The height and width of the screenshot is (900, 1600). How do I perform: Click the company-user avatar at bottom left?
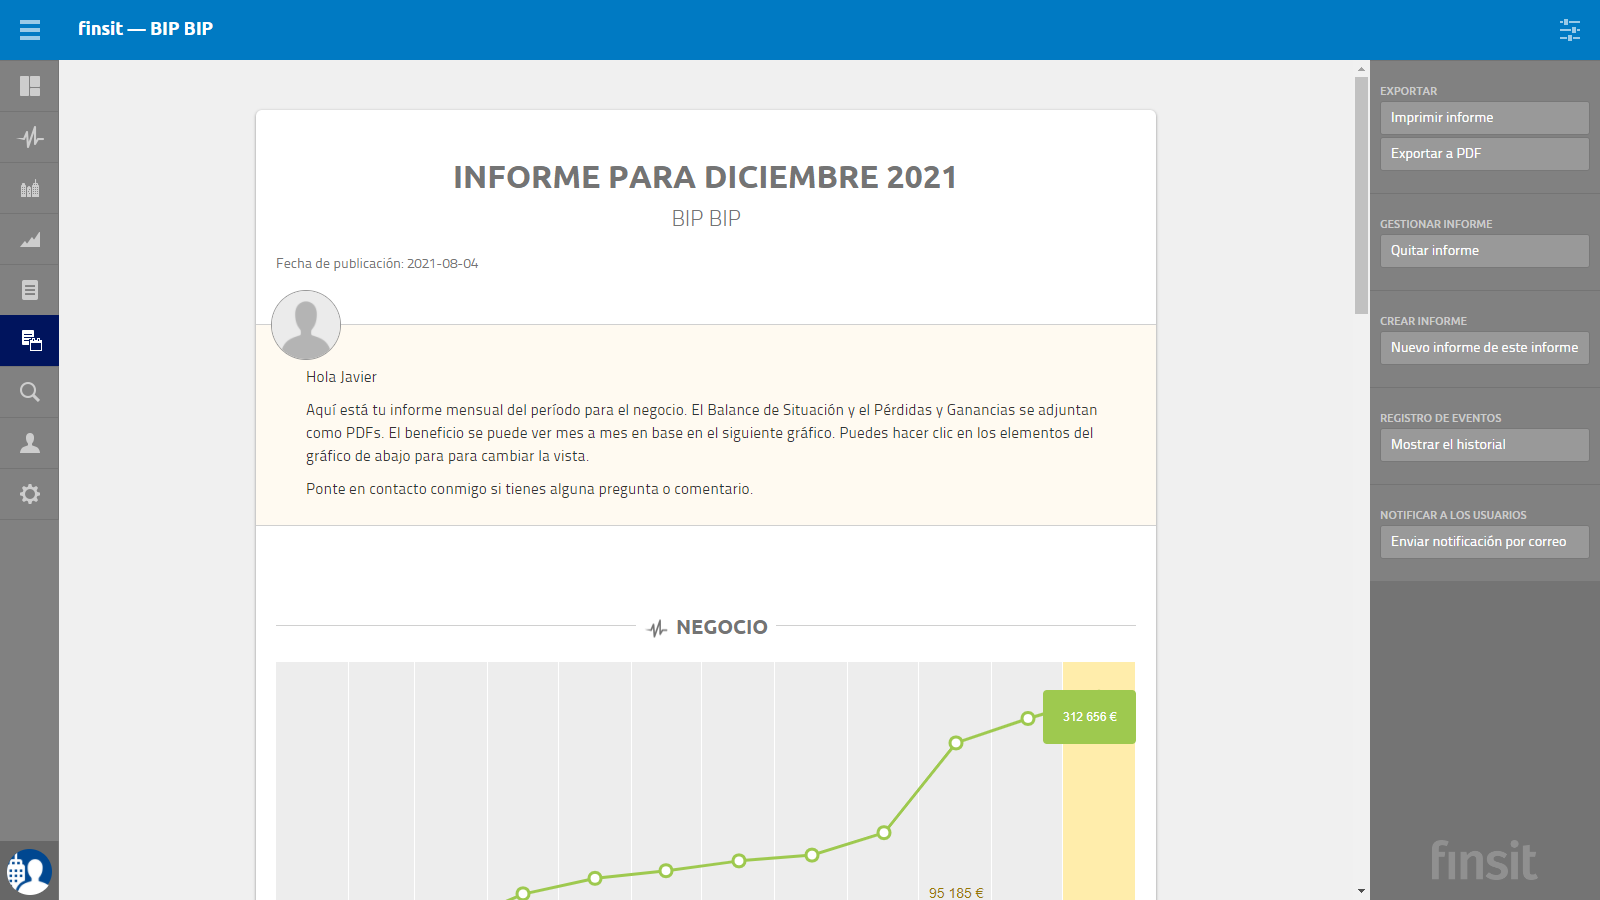(29, 872)
